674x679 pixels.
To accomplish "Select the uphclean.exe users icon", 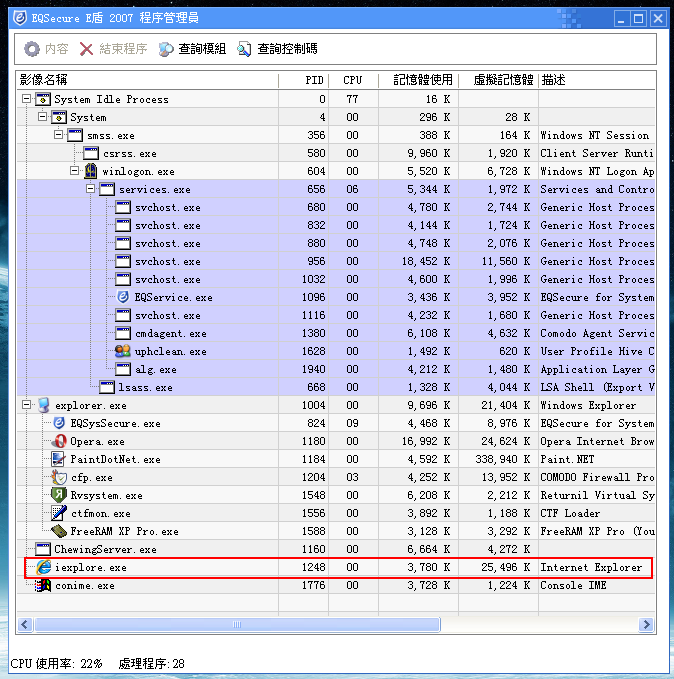I will coord(123,351).
